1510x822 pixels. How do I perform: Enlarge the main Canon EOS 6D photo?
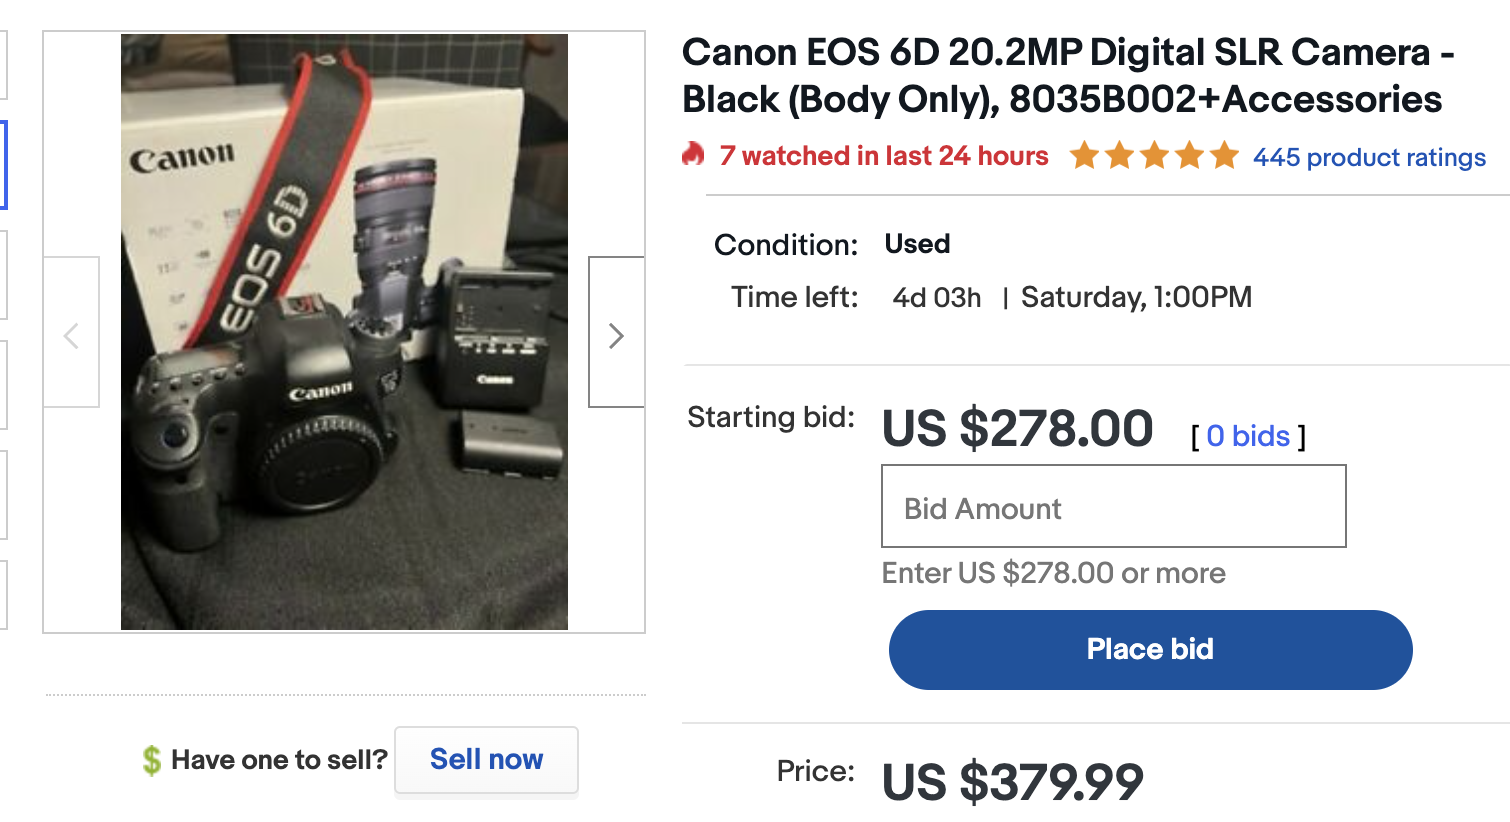[344, 332]
